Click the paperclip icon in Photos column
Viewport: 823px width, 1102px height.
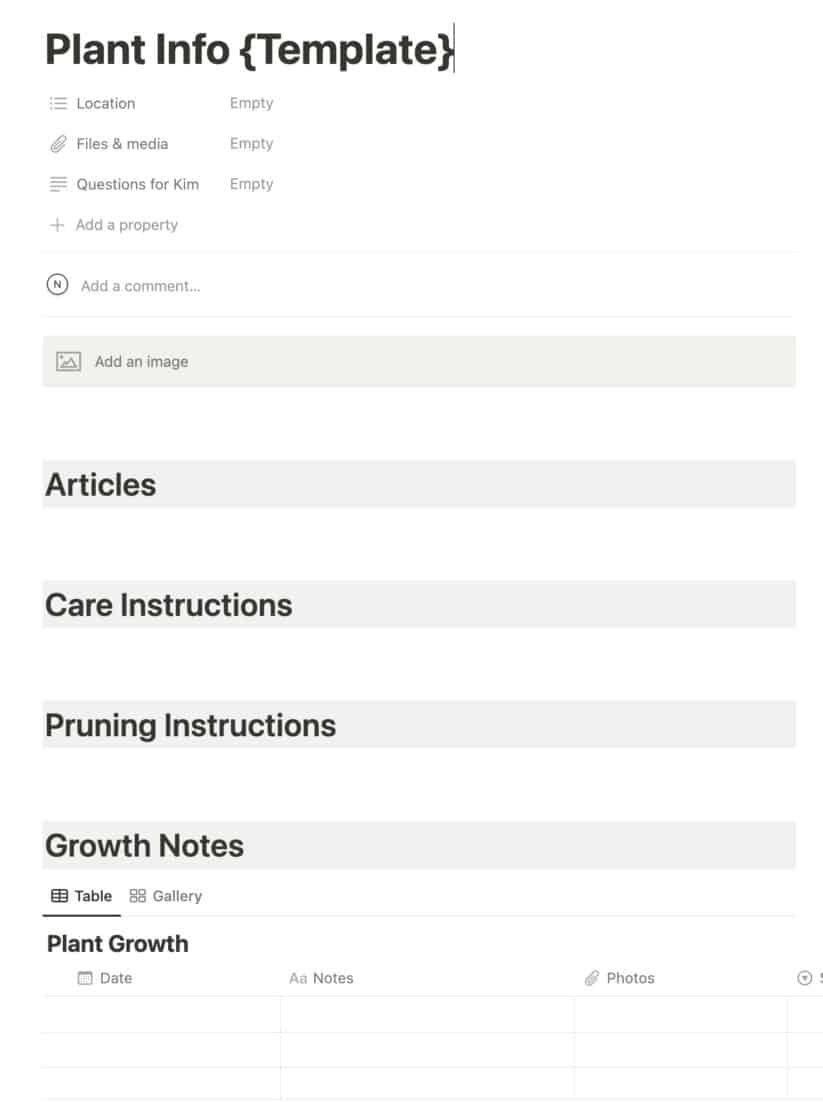pos(592,978)
